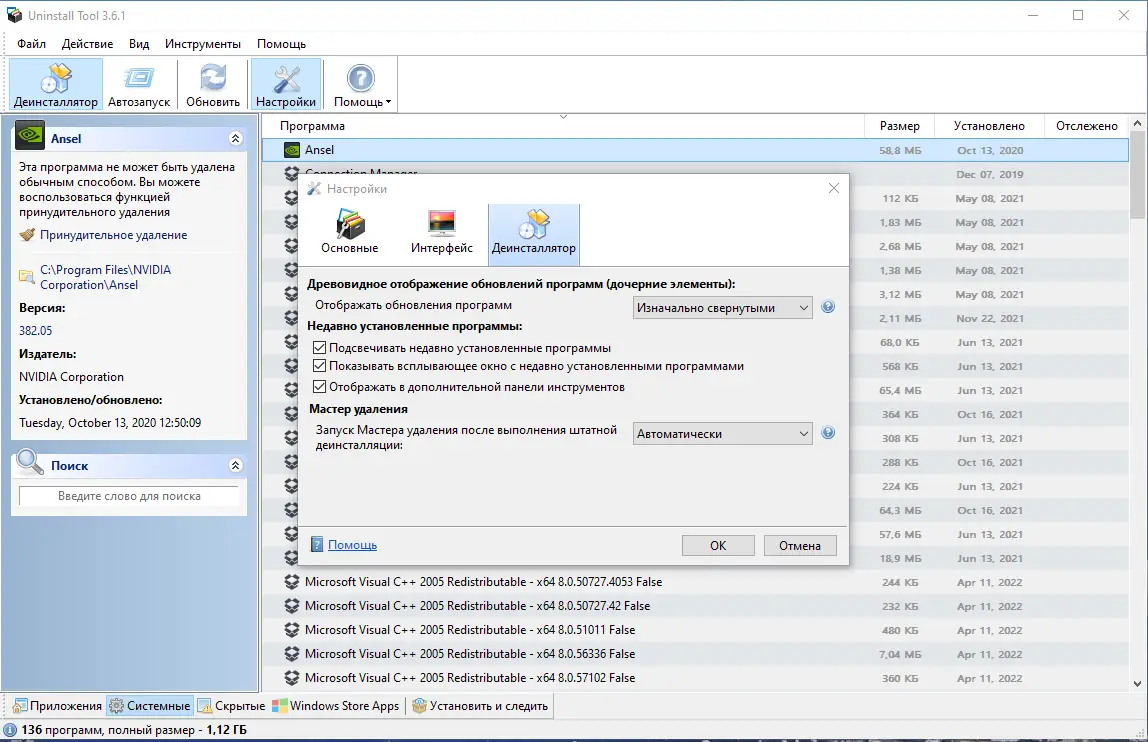Select the Интерфейс settings tab icon
1148x742 pixels.
point(441,224)
